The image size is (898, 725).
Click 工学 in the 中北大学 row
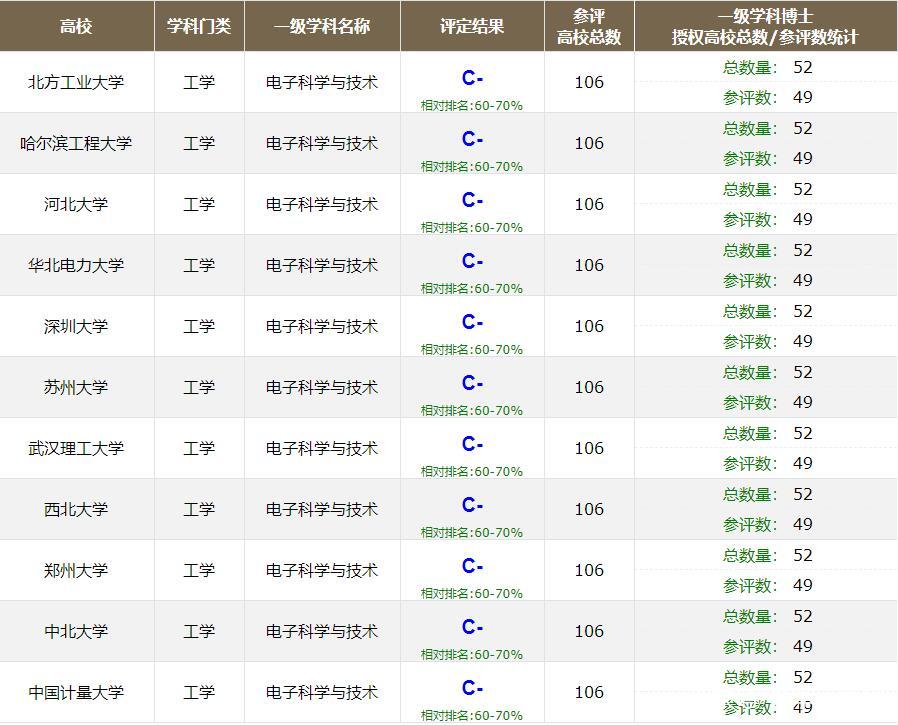[199, 631]
